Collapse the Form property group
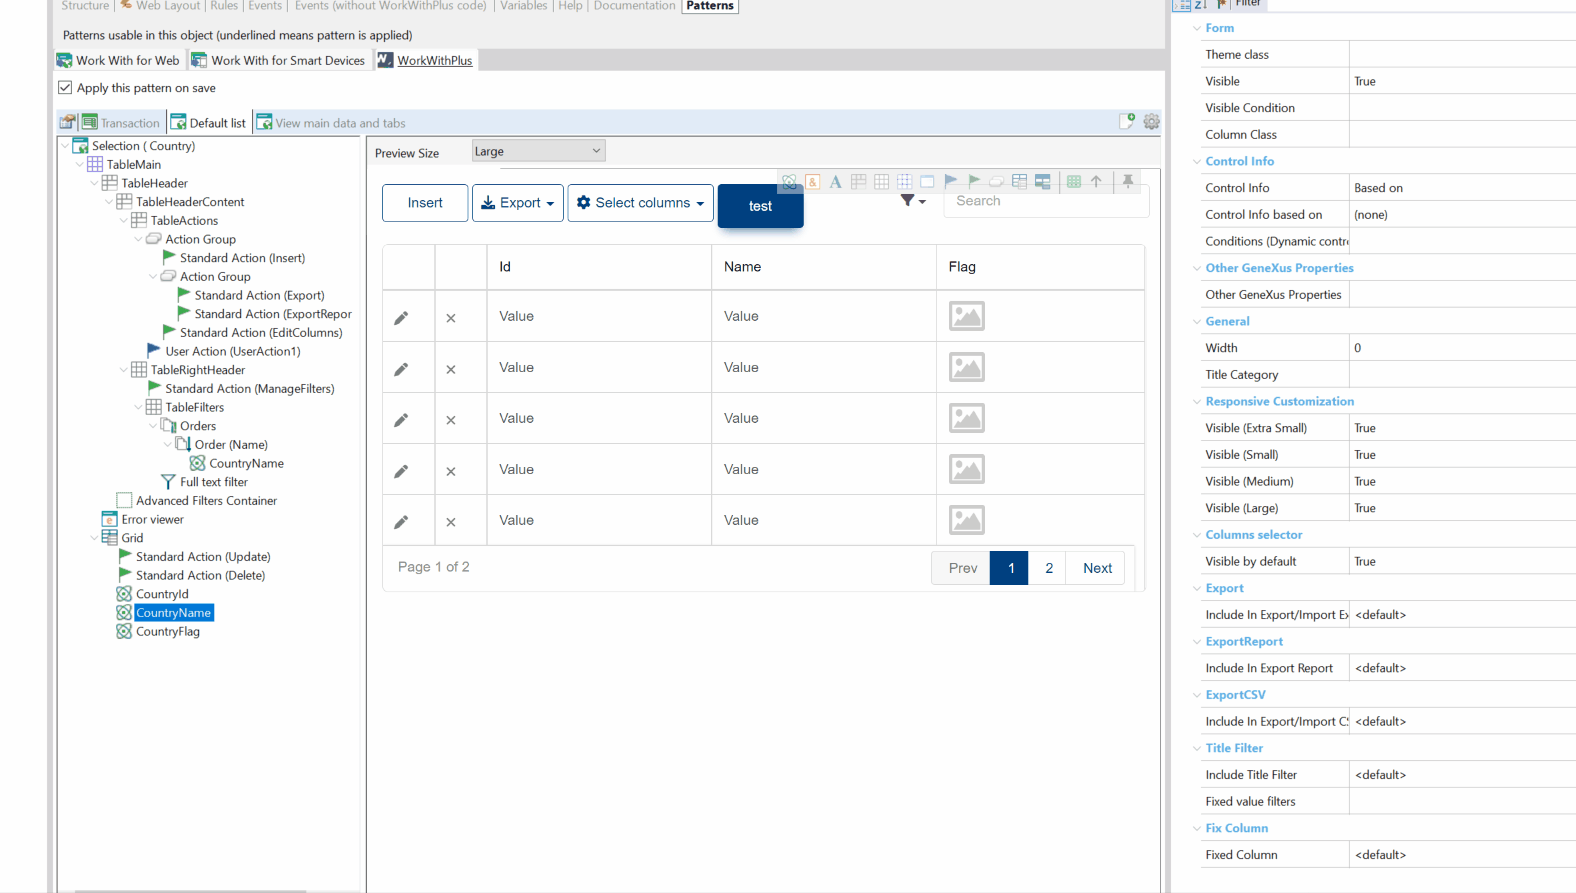This screenshot has height=893, width=1576. click(1197, 28)
